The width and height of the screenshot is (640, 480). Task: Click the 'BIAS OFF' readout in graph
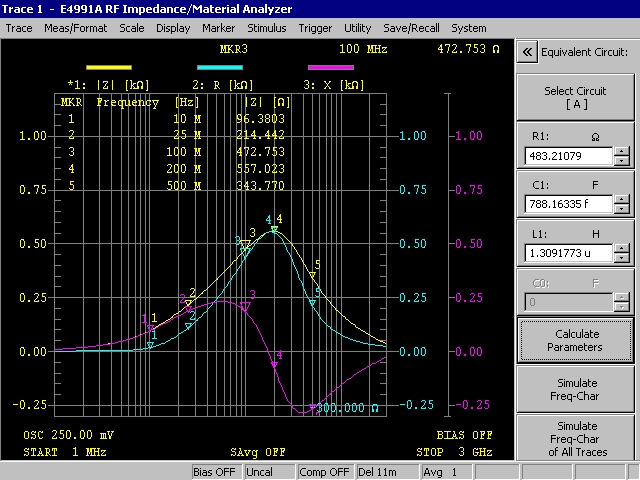pyautogui.click(x=464, y=435)
